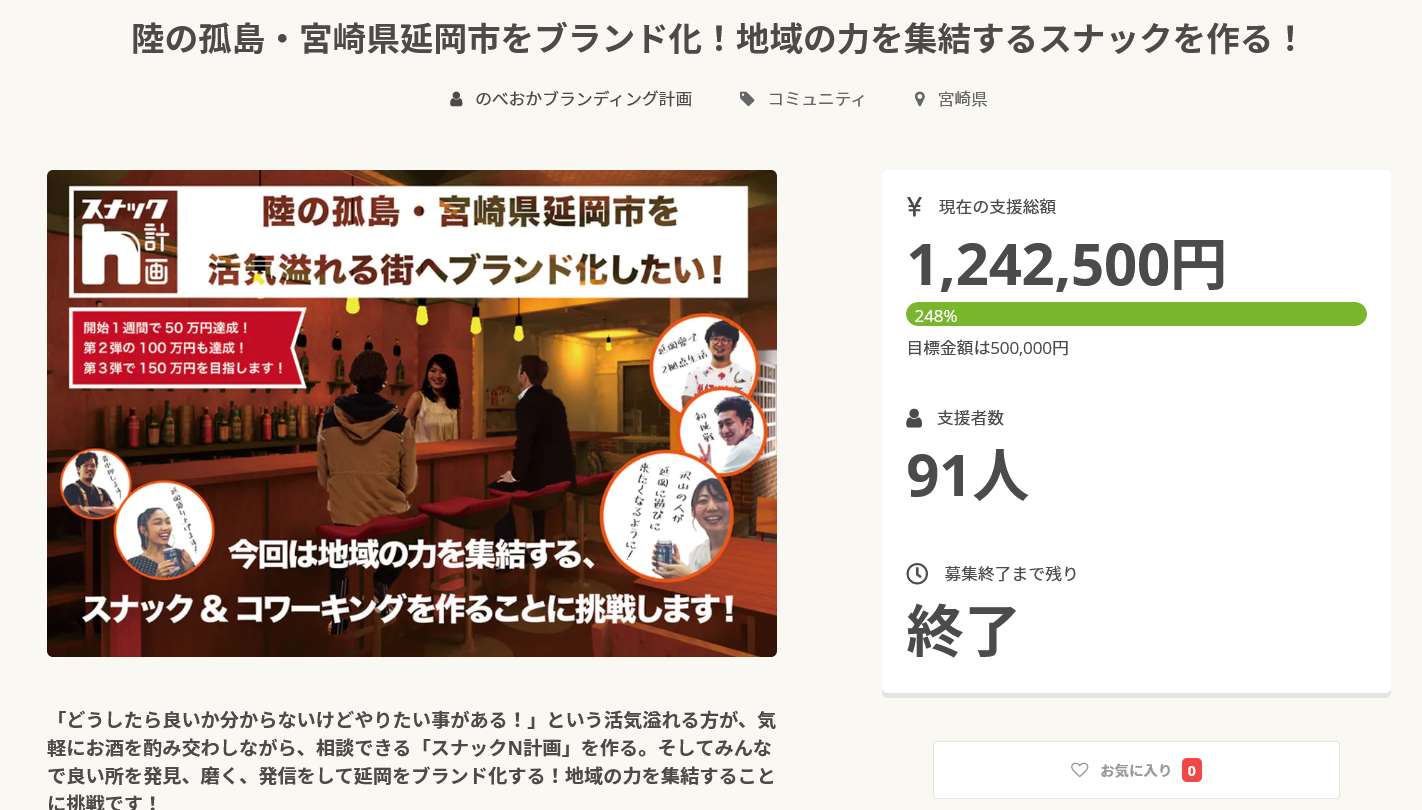The height and width of the screenshot is (810, 1422).
Task: Click the スナックN計画 logo in banner
Action: (x=125, y=240)
